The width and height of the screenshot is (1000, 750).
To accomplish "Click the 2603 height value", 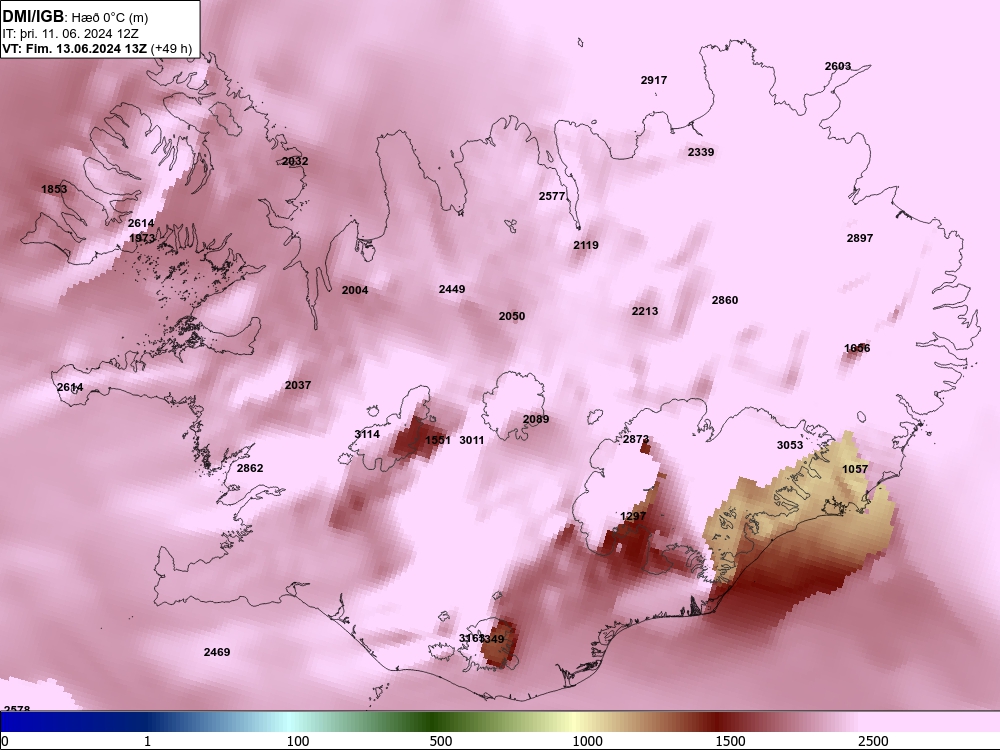I will tap(837, 66).
